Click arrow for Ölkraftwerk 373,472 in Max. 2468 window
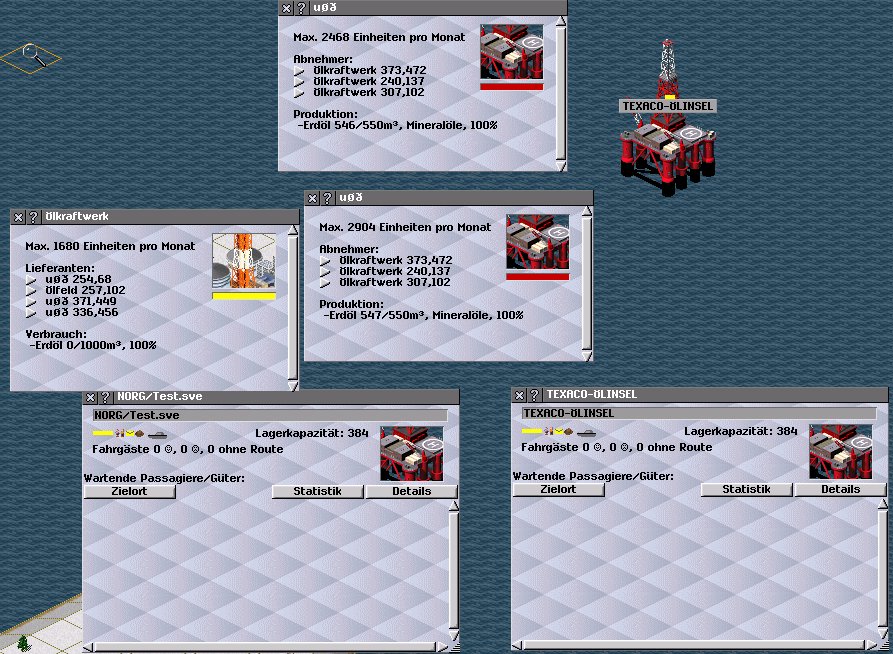 coord(299,70)
